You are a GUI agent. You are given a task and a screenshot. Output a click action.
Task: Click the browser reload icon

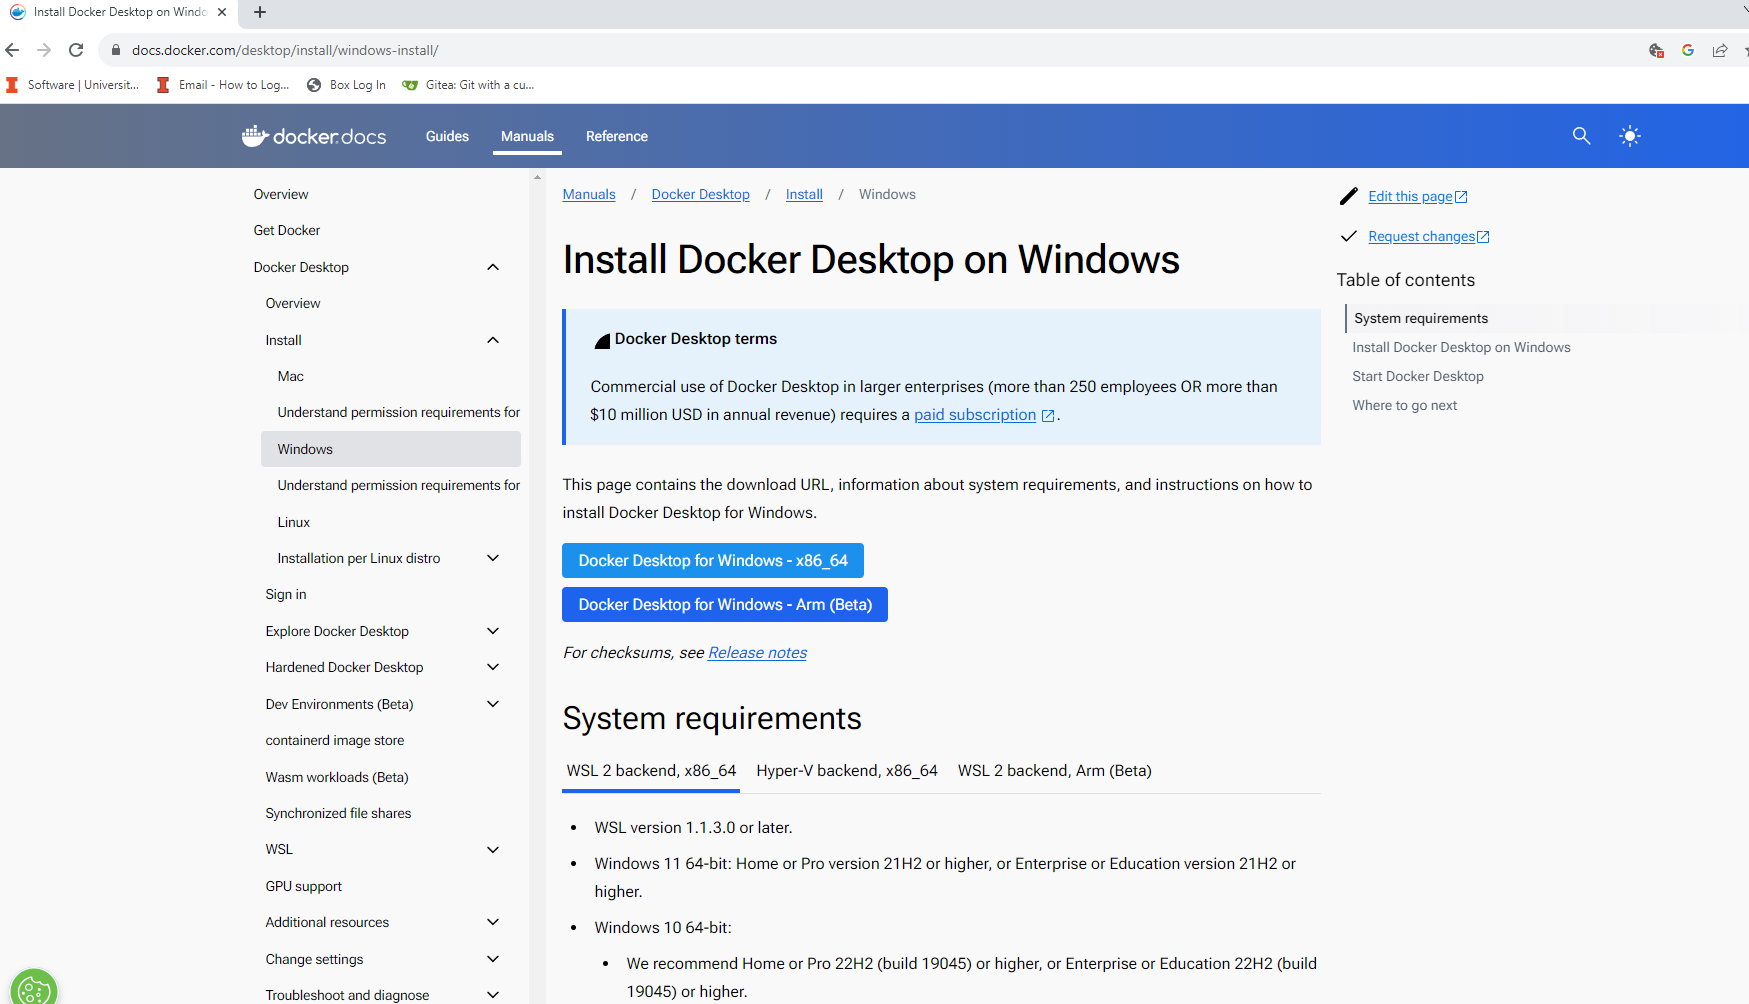[76, 50]
